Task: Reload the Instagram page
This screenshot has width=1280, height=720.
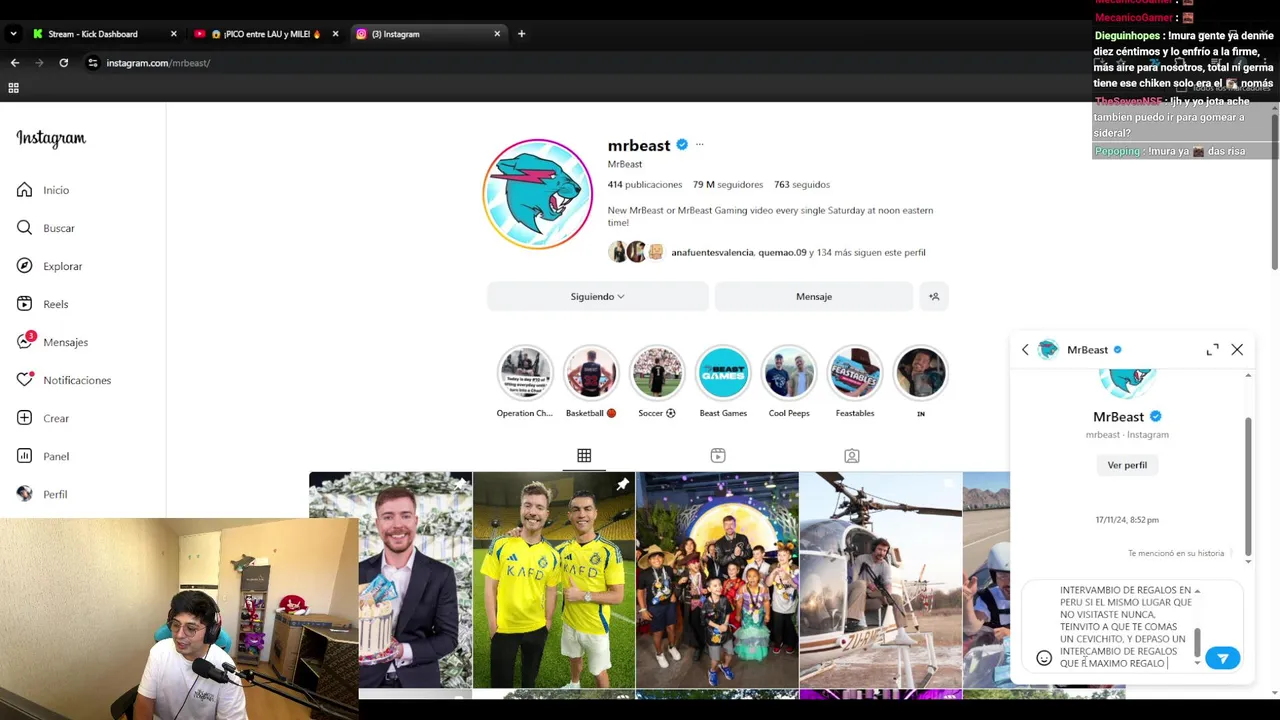Action: (63, 63)
